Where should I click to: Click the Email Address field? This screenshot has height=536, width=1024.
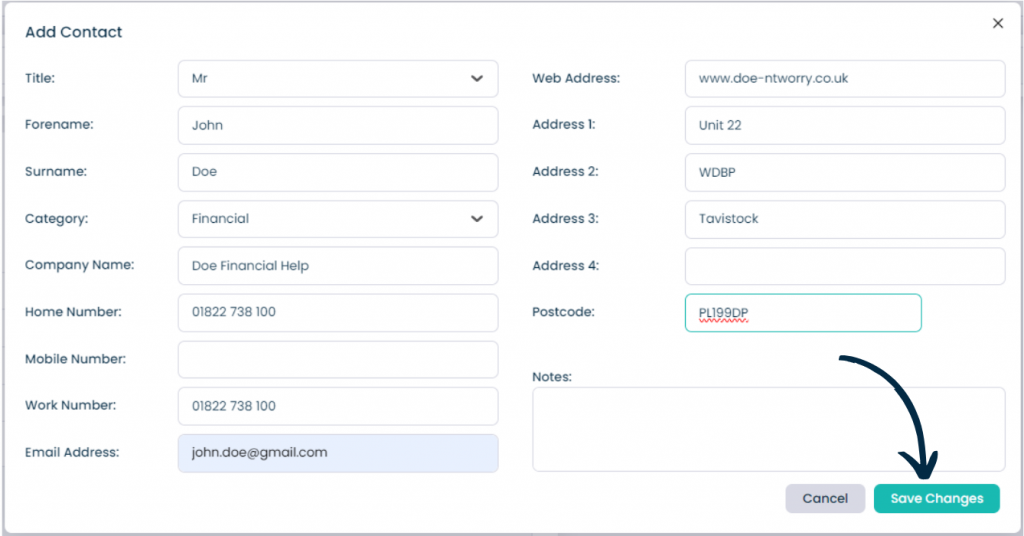click(x=338, y=453)
